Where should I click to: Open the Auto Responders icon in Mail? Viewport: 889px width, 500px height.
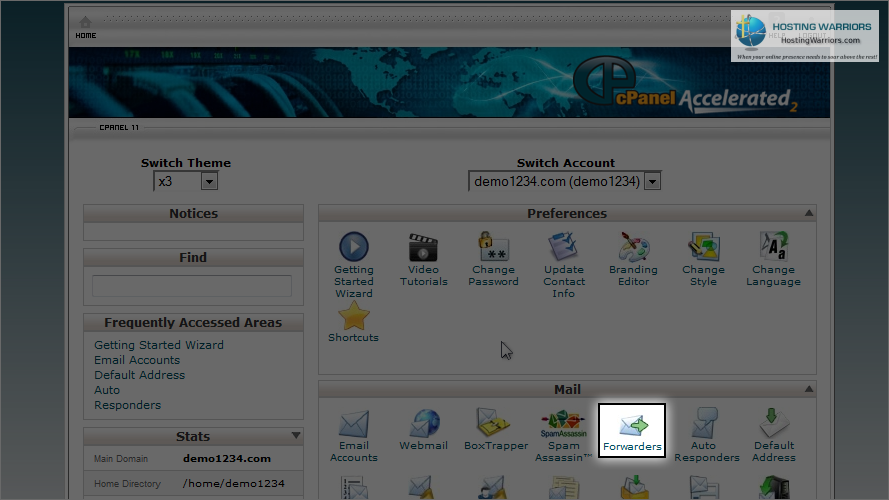[x=704, y=423]
